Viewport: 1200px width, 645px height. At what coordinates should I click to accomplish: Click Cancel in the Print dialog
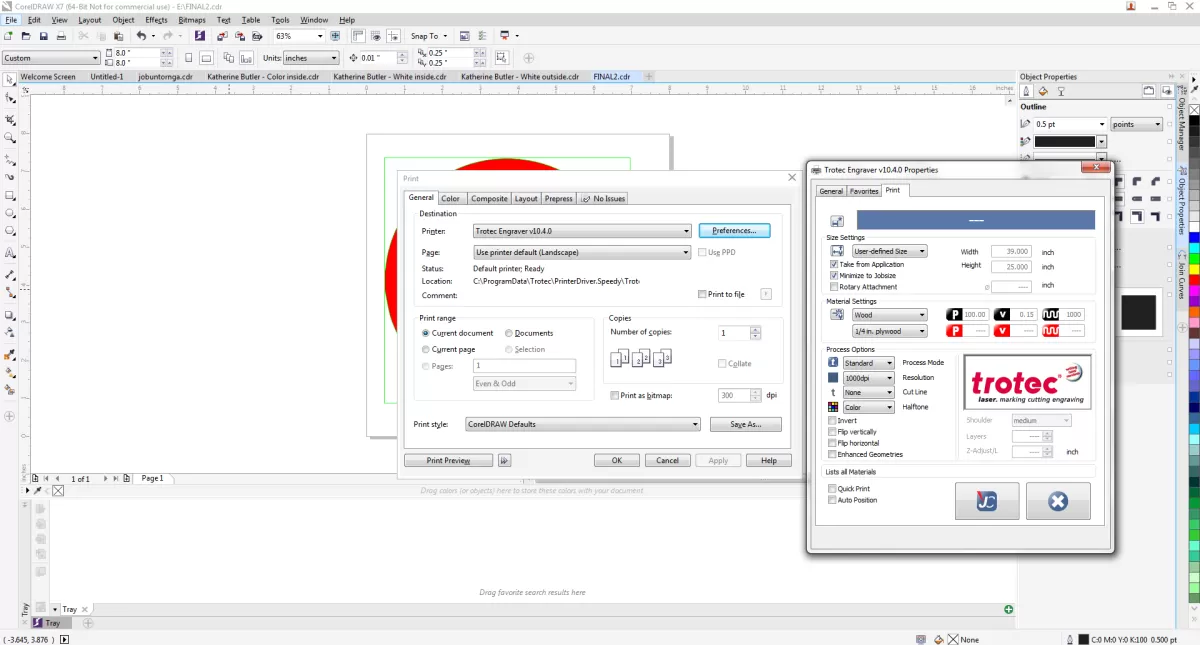point(667,461)
